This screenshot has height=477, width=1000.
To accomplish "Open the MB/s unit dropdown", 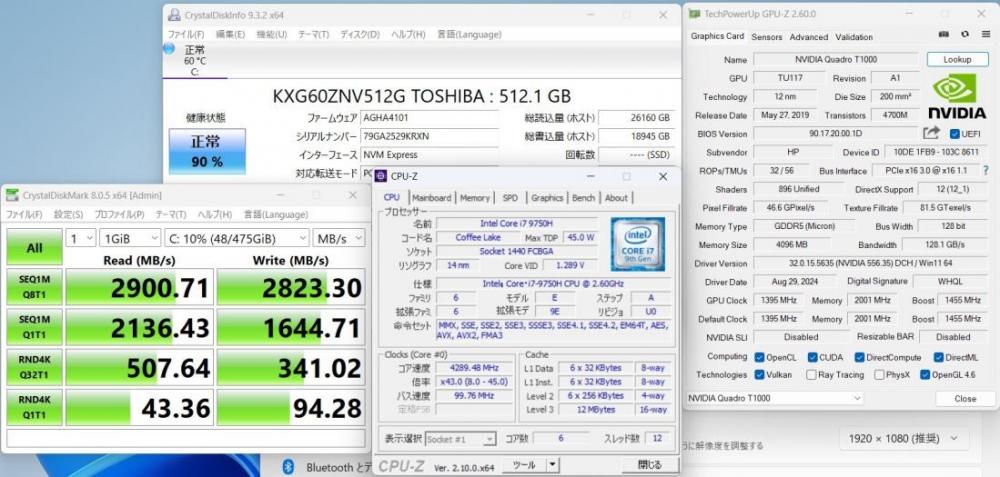I will coord(339,238).
